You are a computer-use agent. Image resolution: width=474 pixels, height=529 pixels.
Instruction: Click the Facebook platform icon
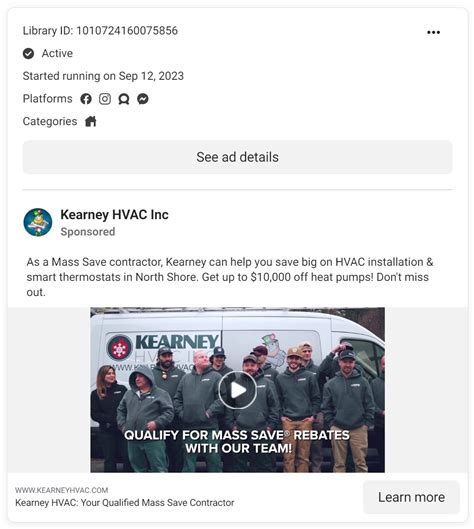point(86,99)
